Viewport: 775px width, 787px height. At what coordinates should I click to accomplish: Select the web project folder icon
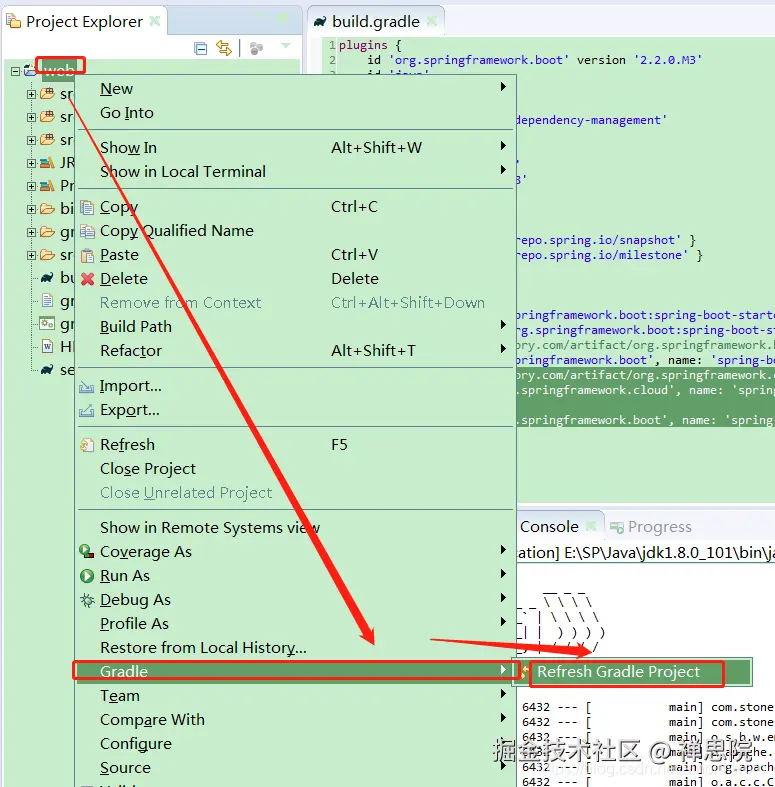coord(30,69)
